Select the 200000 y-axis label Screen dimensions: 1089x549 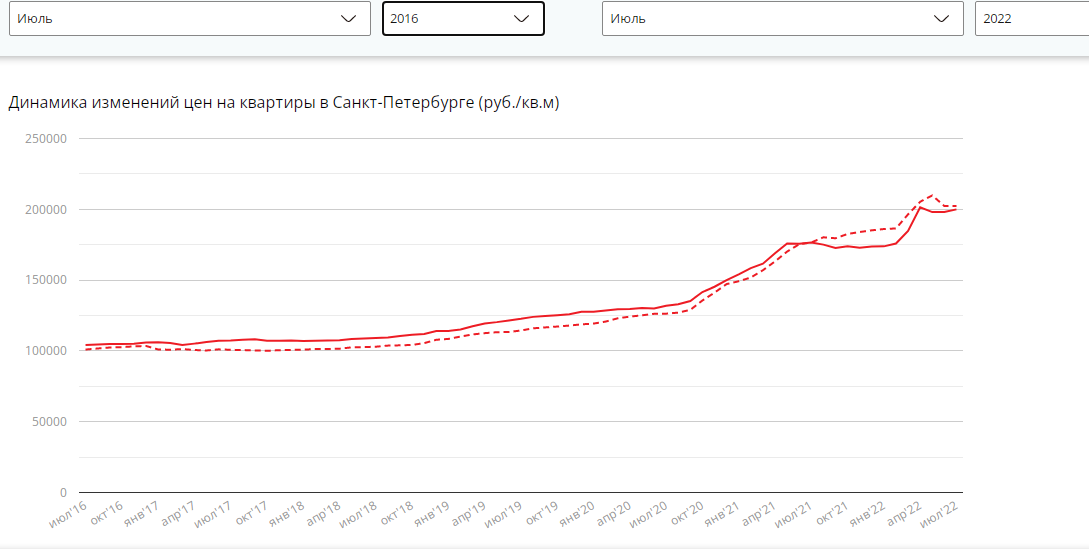(x=44, y=209)
